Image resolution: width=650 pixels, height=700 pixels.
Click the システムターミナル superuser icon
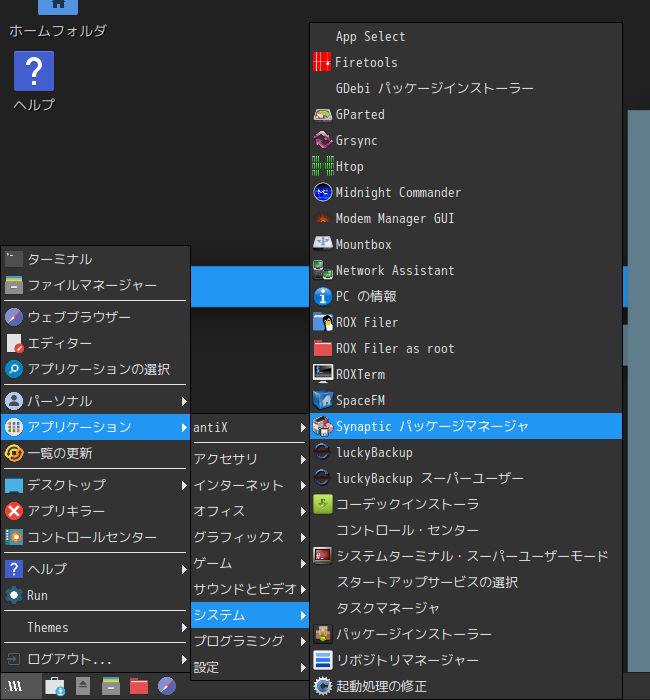point(322,556)
